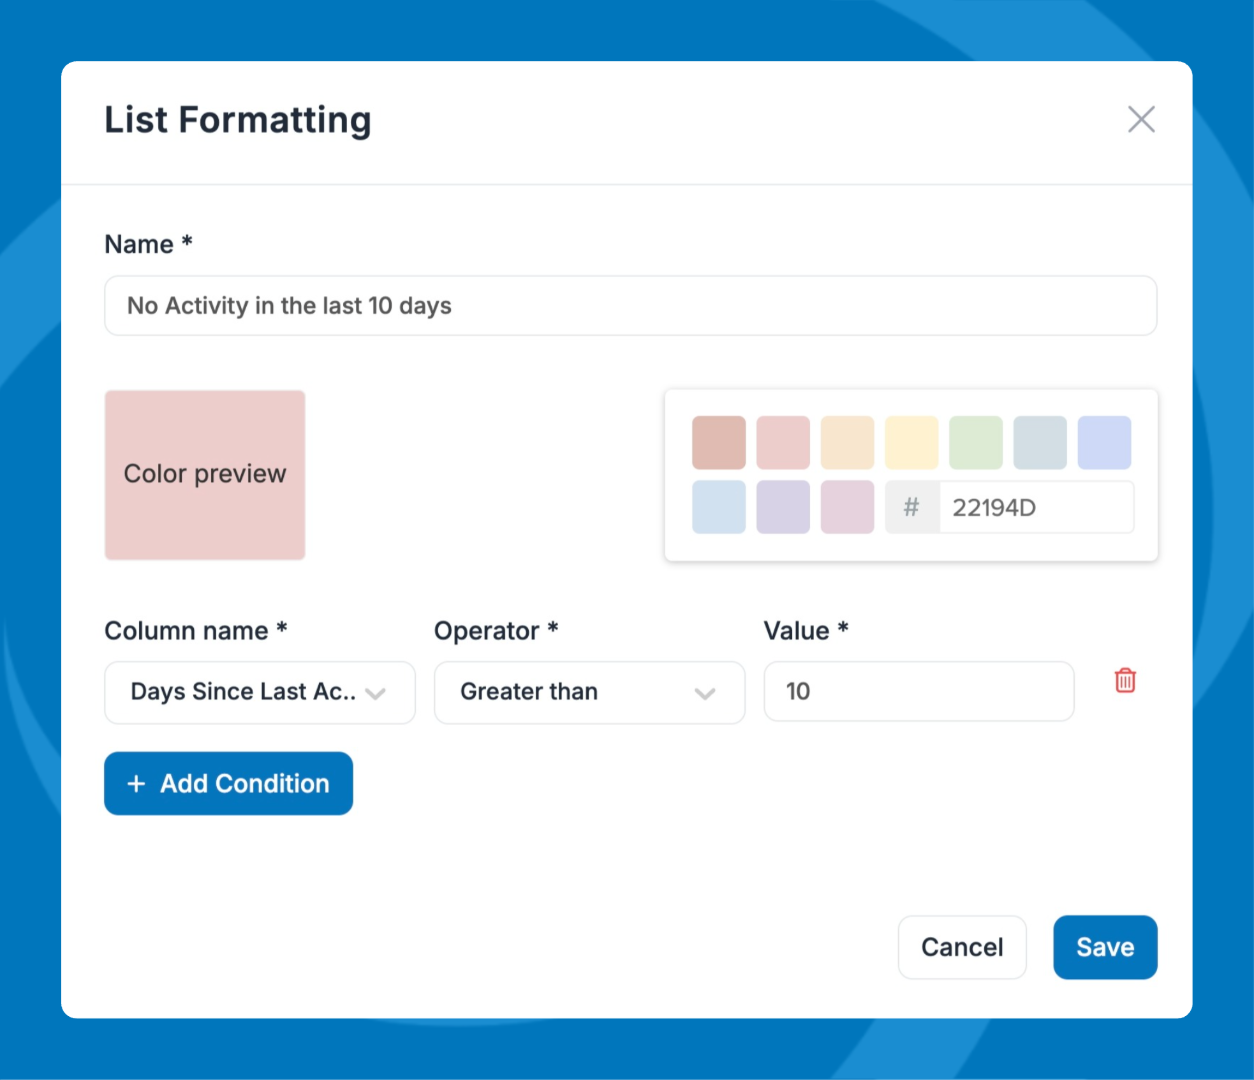
Task: Delete the condition with the trash icon
Action: tap(1125, 681)
